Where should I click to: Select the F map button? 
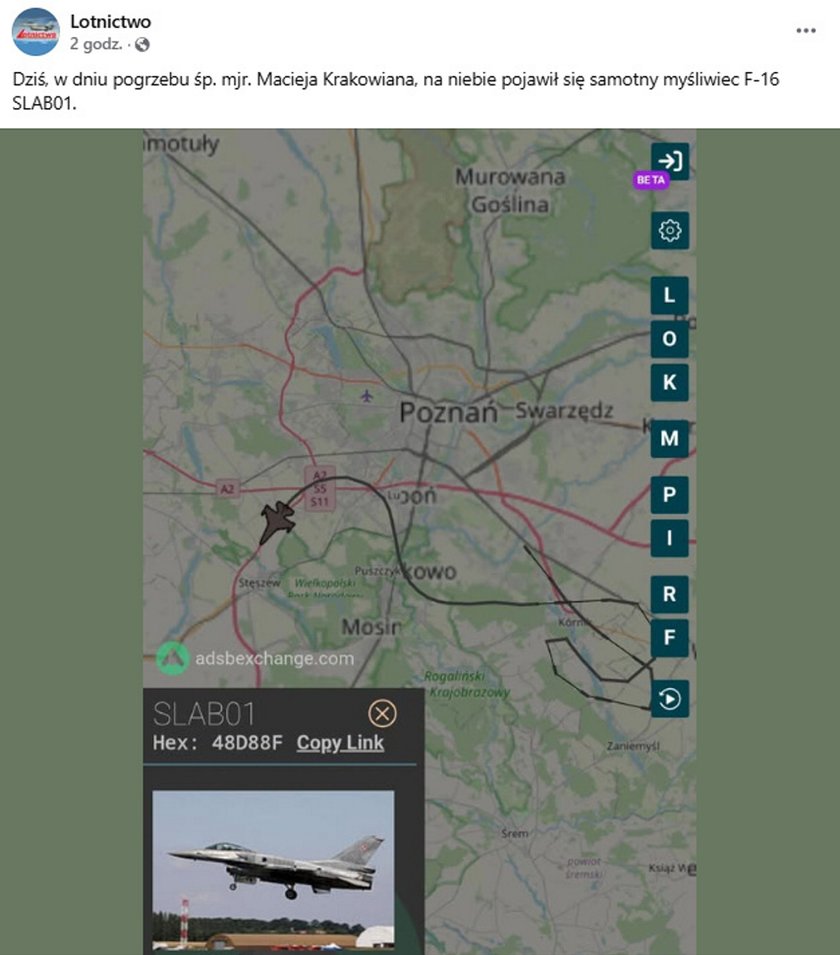(x=669, y=638)
